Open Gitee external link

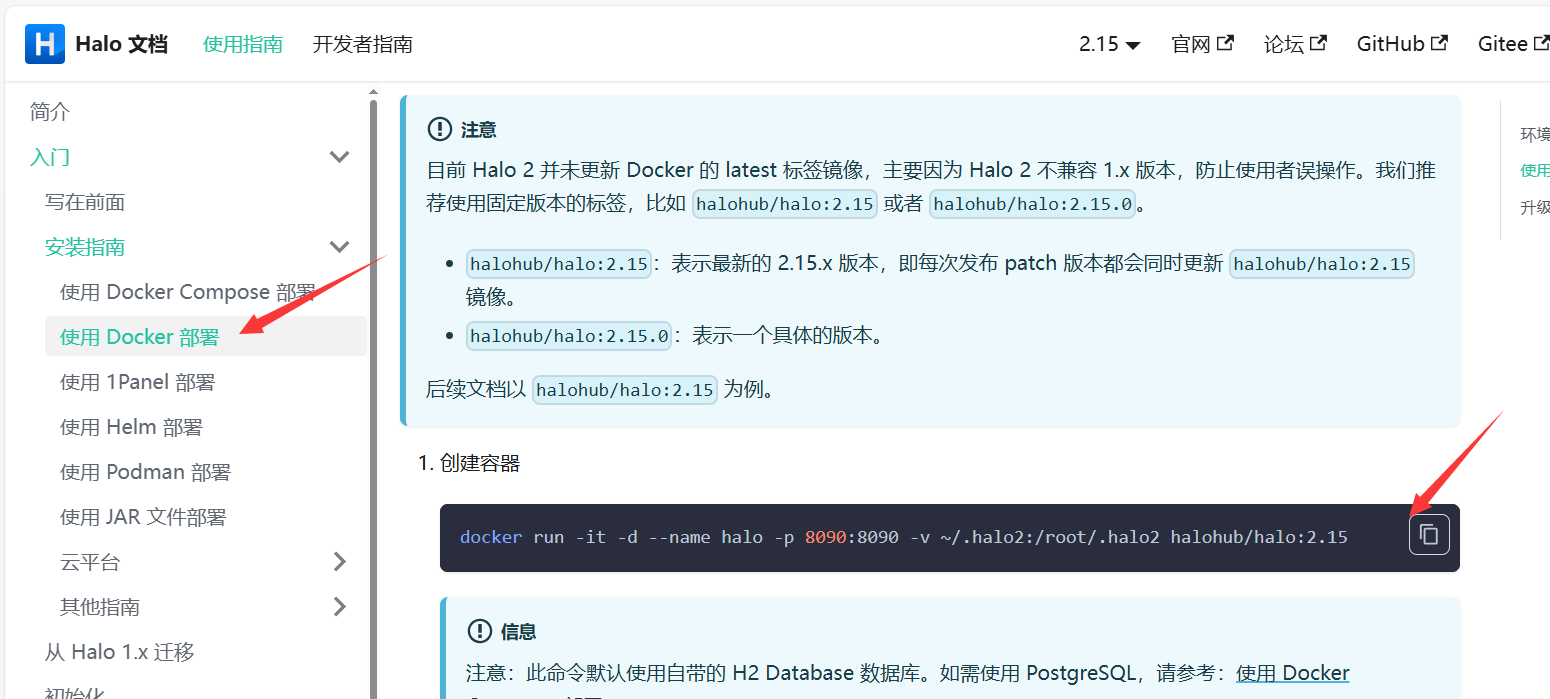point(1513,44)
